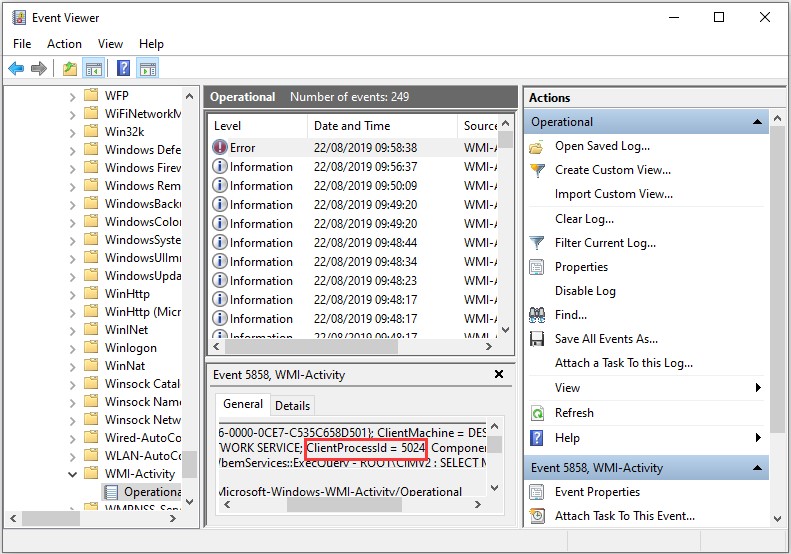Click the Create Custom View funnel icon
This screenshot has height=554, width=791.
coord(537,171)
